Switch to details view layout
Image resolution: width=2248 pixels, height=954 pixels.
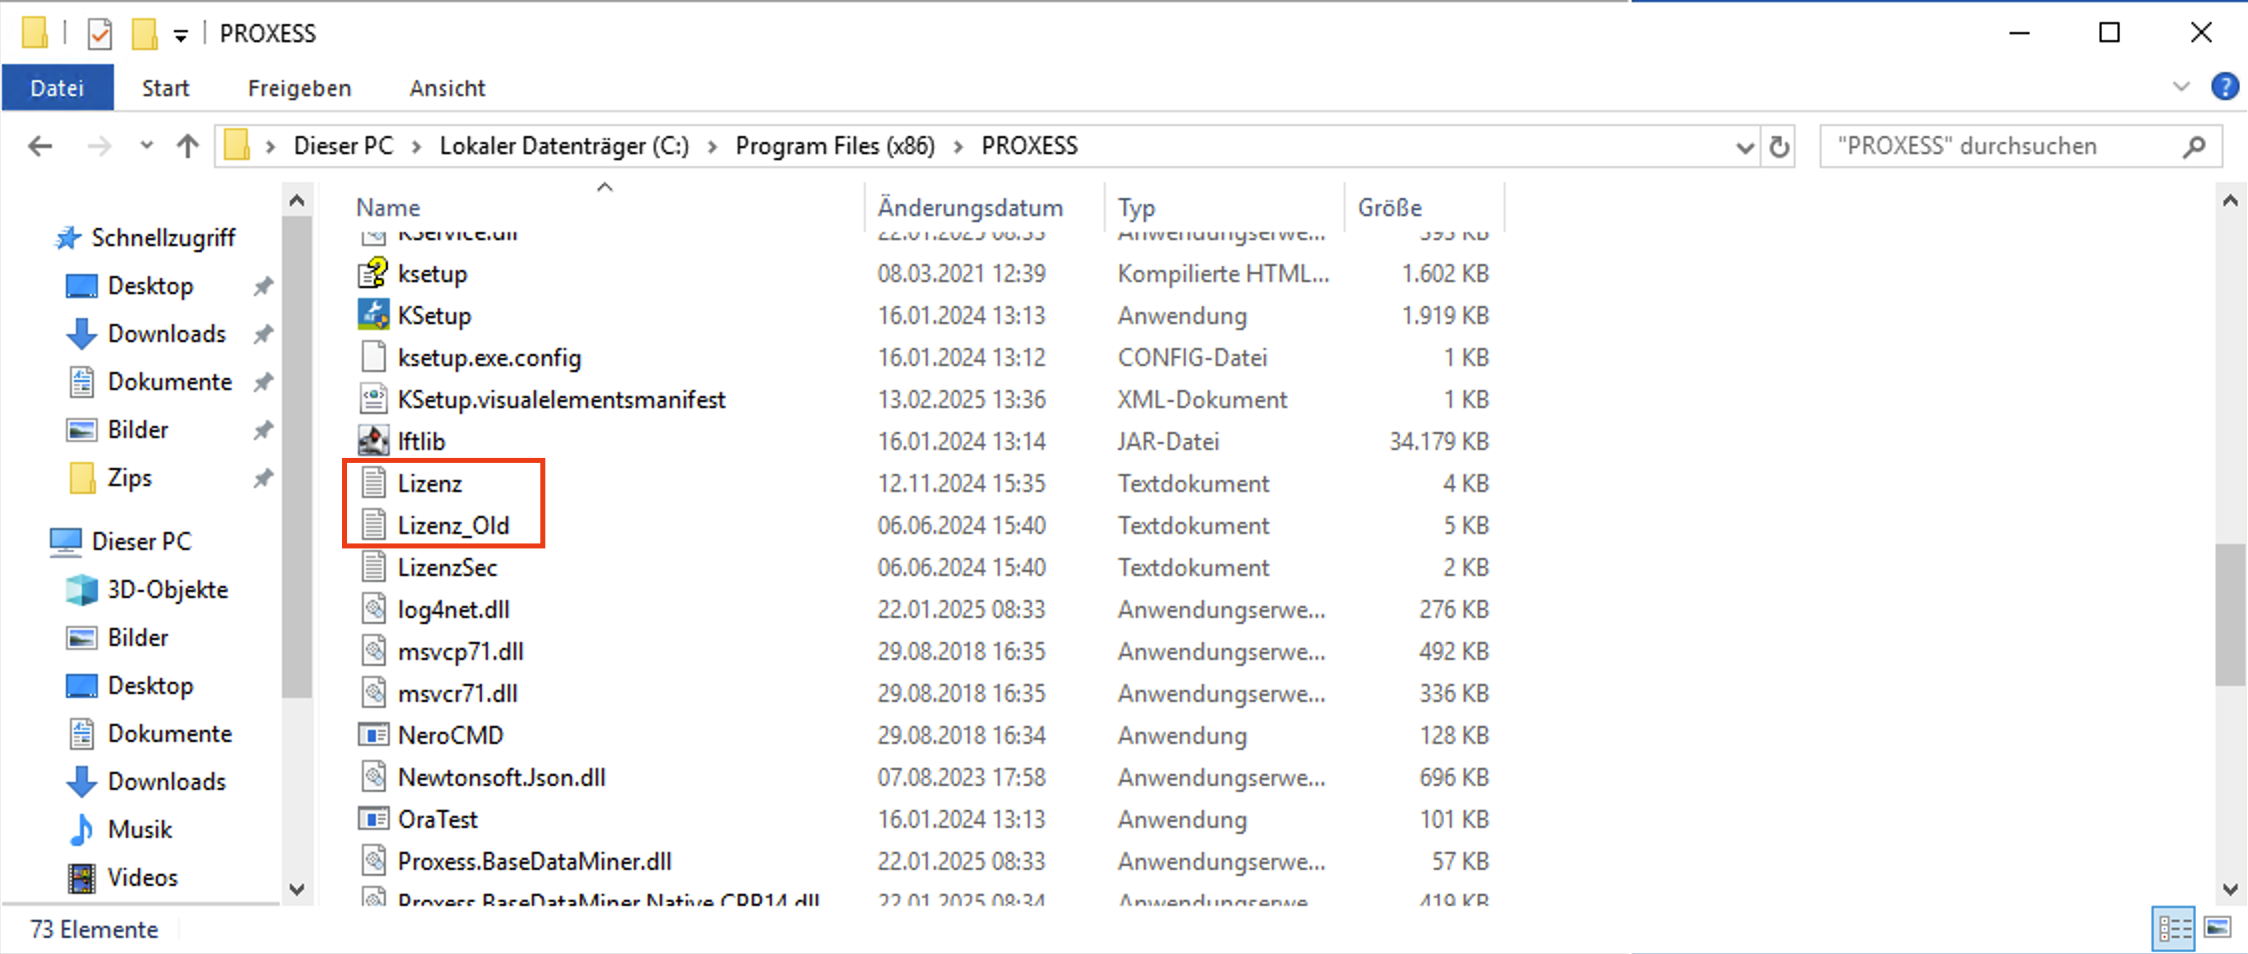click(2174, 928)
